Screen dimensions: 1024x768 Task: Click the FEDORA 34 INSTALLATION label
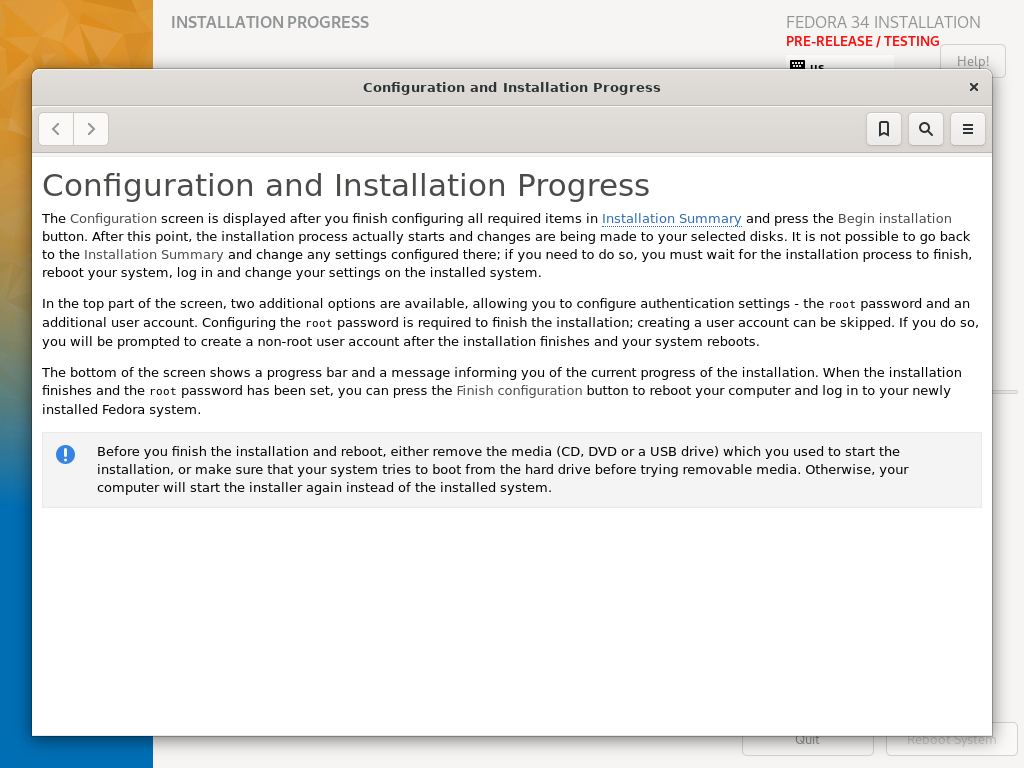(883, 22)
